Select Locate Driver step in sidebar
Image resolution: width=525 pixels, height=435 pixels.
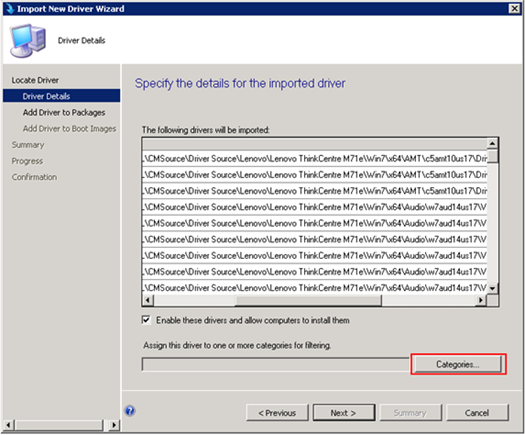(35, 80)
